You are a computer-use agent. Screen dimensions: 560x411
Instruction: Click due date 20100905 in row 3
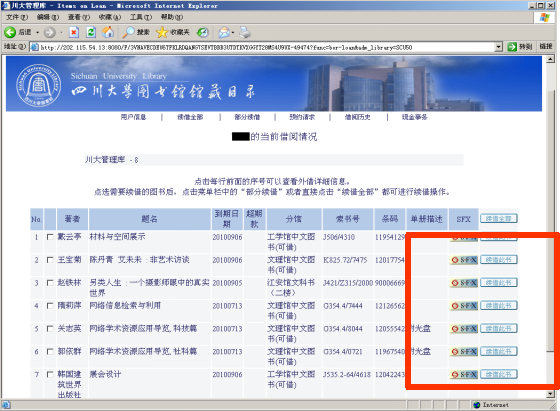pyautogui.click(x=227, y=283)
